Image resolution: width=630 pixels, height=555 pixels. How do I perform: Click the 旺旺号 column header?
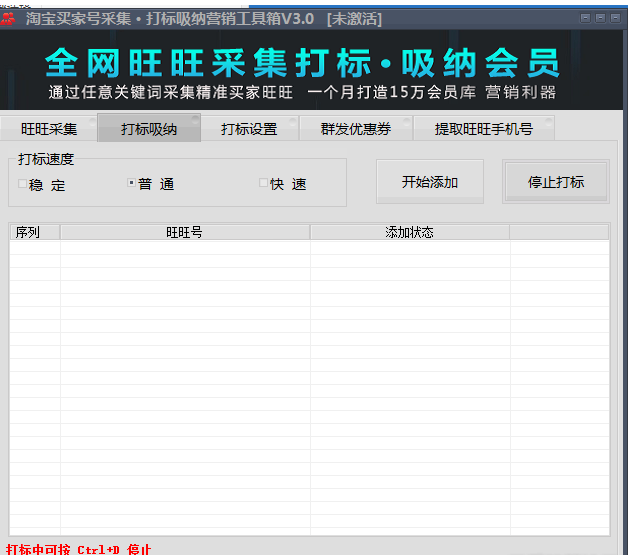(185, 232)
